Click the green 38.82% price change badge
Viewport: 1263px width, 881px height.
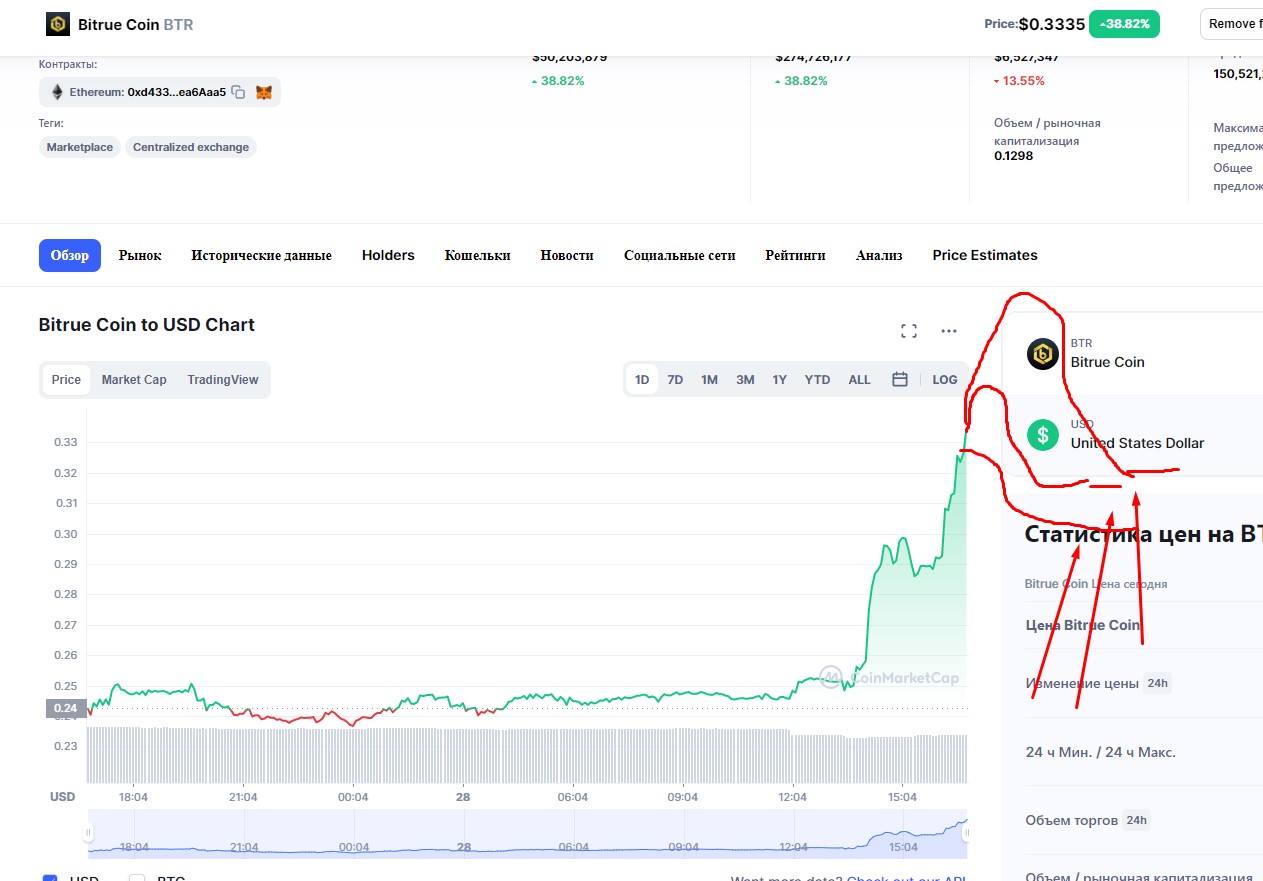(1124, 24)
